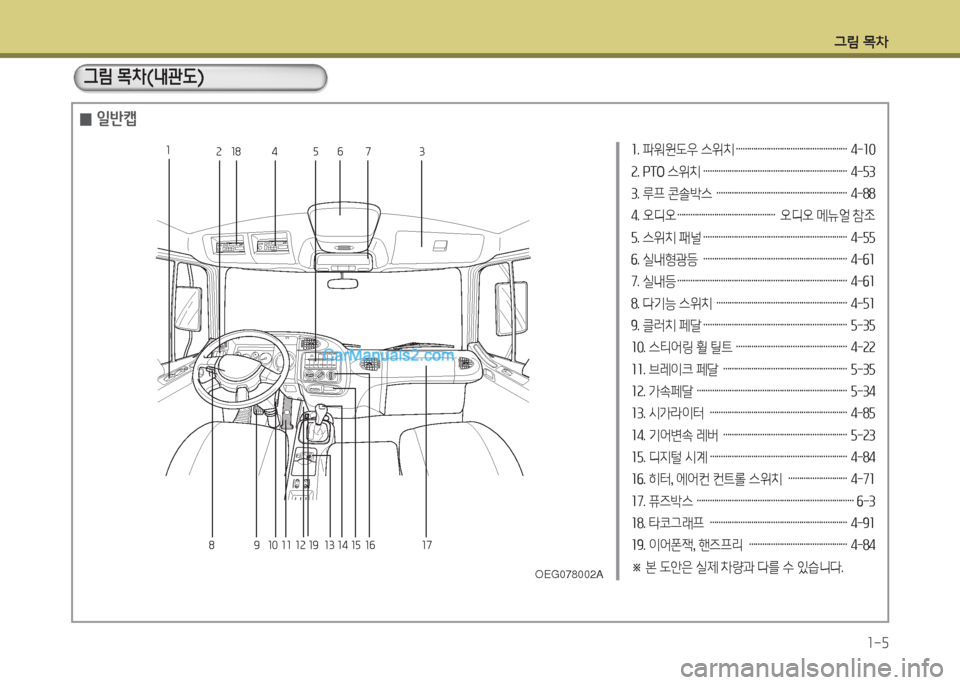The image size is (960, 685).
Task: Click page reference 6-3
Action: 866,501
